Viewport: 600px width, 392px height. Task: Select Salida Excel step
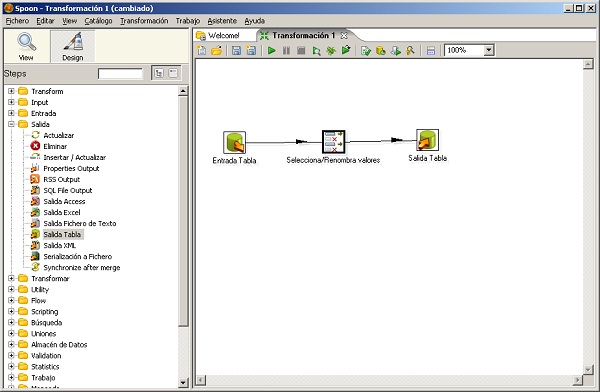62,212
